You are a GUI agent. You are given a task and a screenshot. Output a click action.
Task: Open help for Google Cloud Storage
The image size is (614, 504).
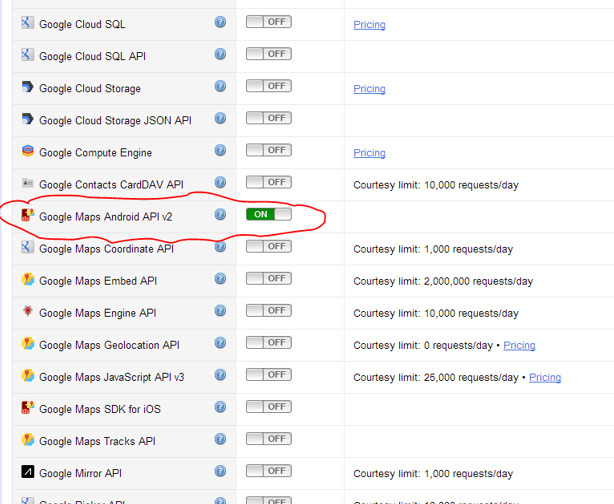pos(220,86)
